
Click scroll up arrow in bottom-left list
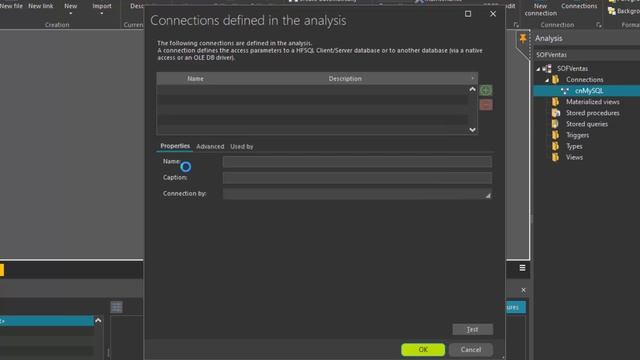[98, 321]
